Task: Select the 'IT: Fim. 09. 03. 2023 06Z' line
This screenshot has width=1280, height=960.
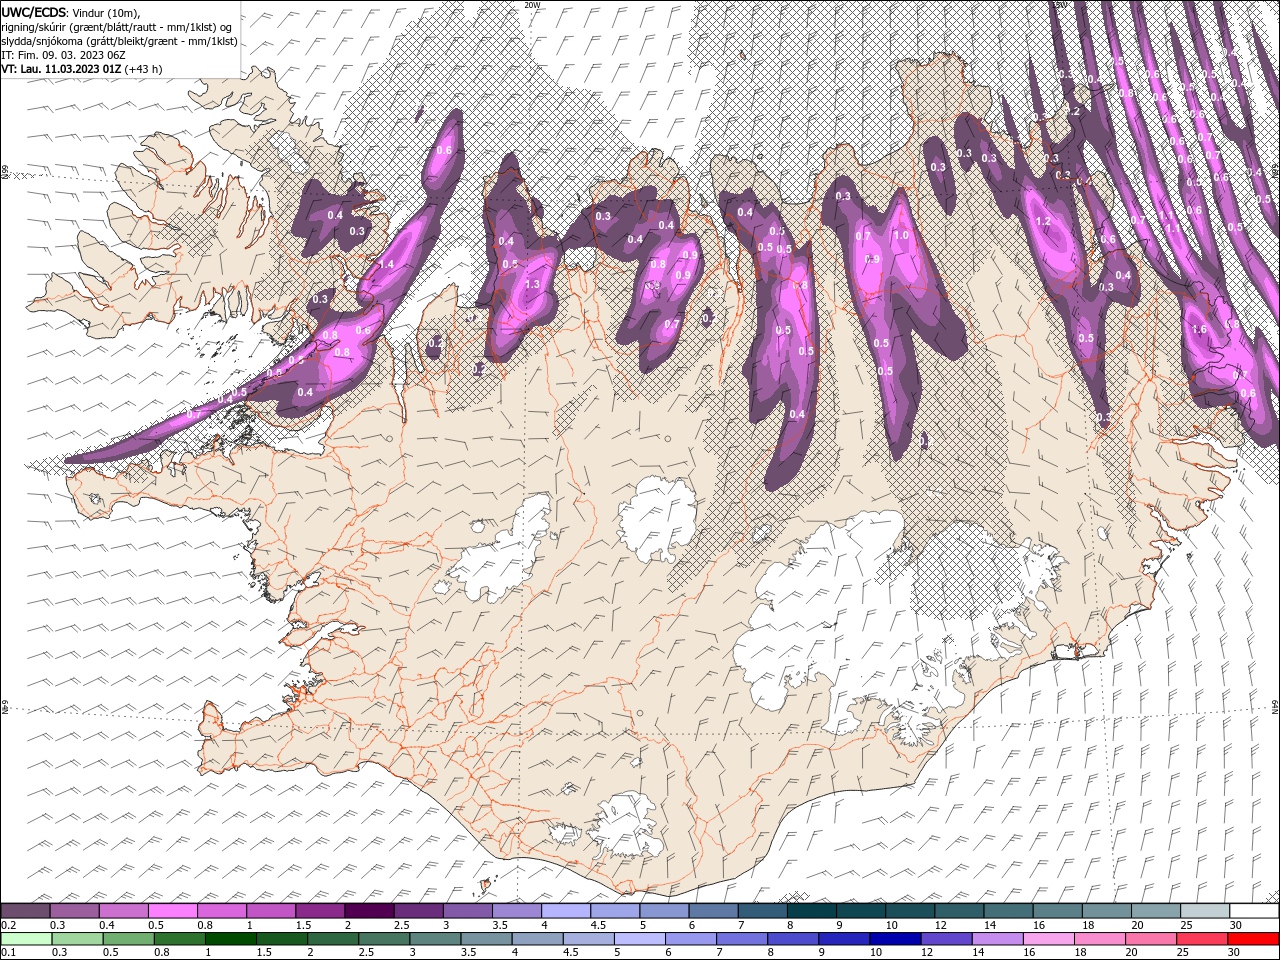Action: 64,55
